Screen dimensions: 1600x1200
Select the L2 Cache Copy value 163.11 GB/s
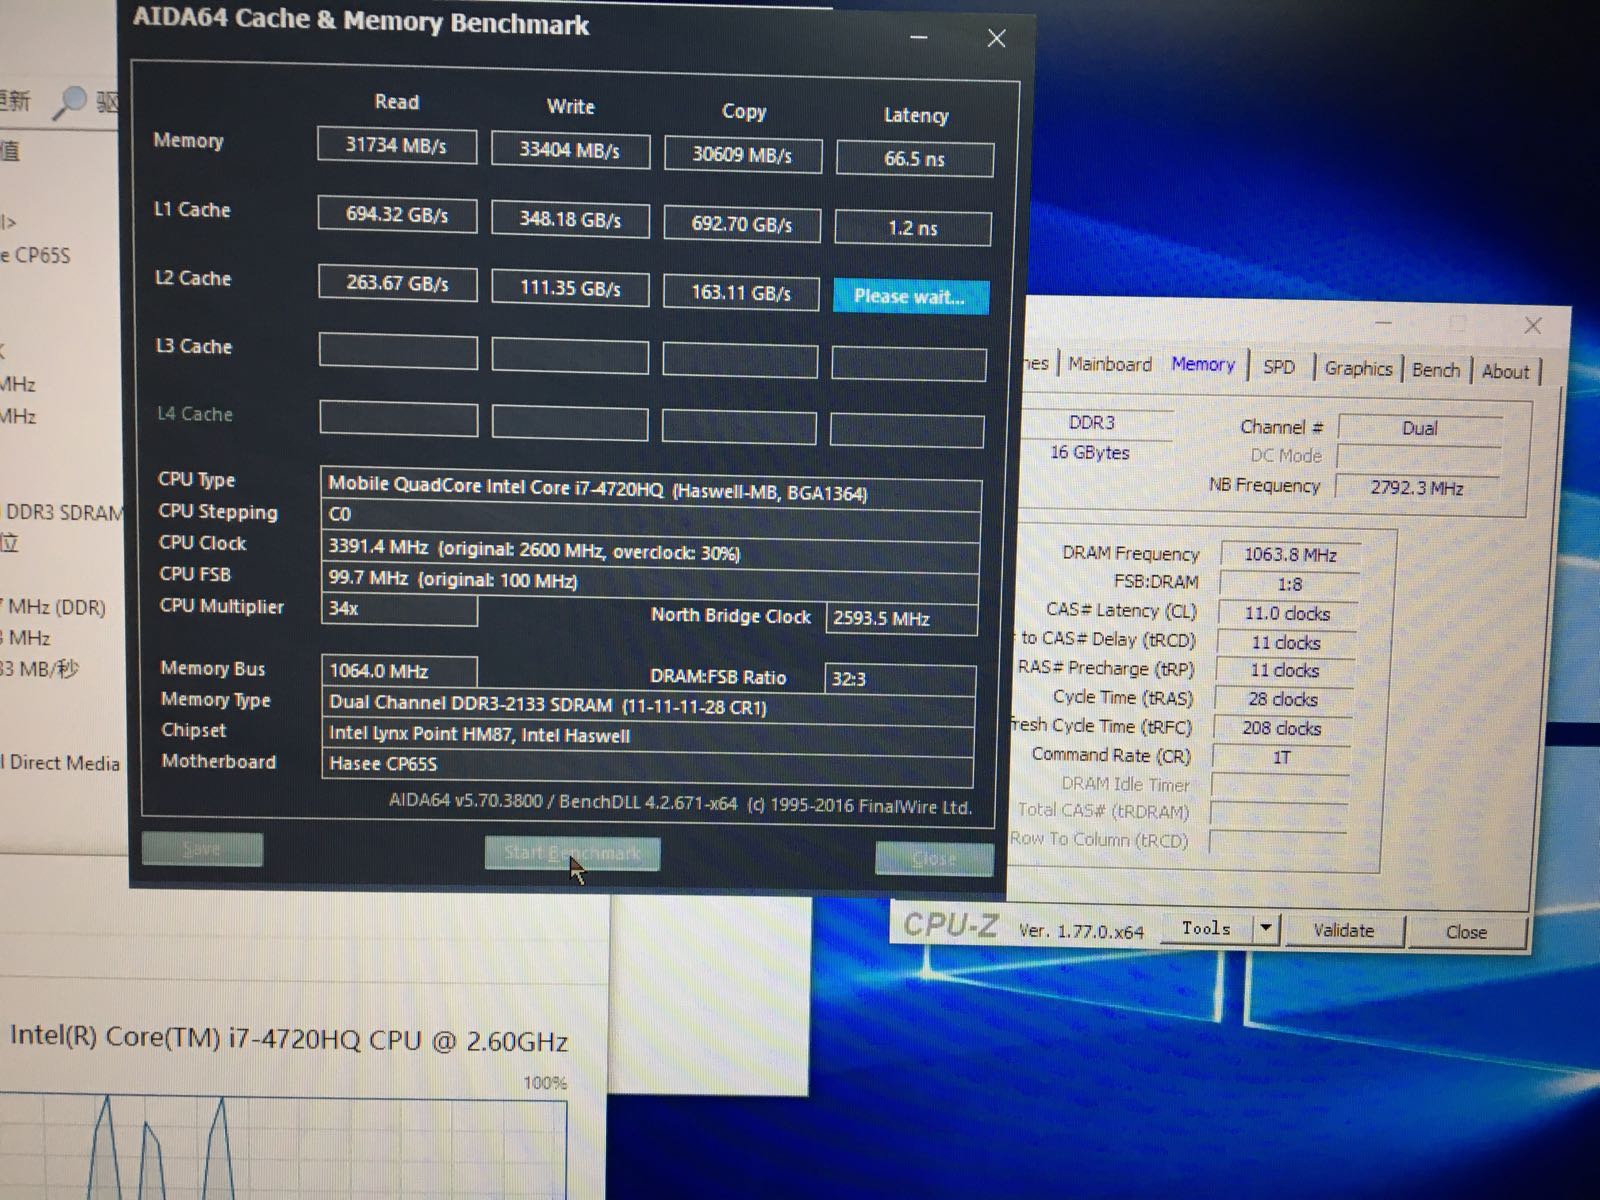[741, 293]
